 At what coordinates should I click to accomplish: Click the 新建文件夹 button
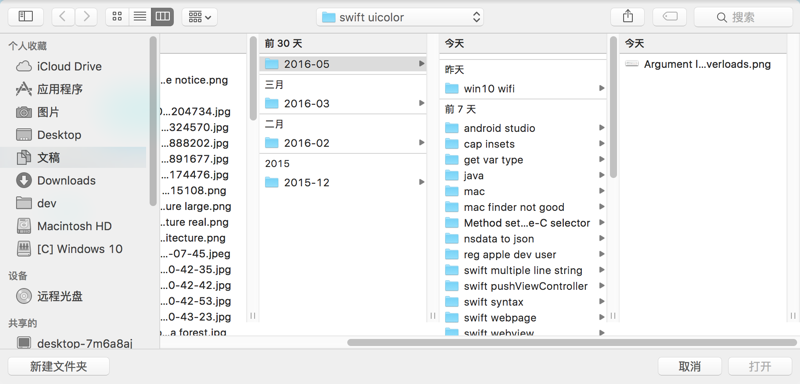(59, 366)
